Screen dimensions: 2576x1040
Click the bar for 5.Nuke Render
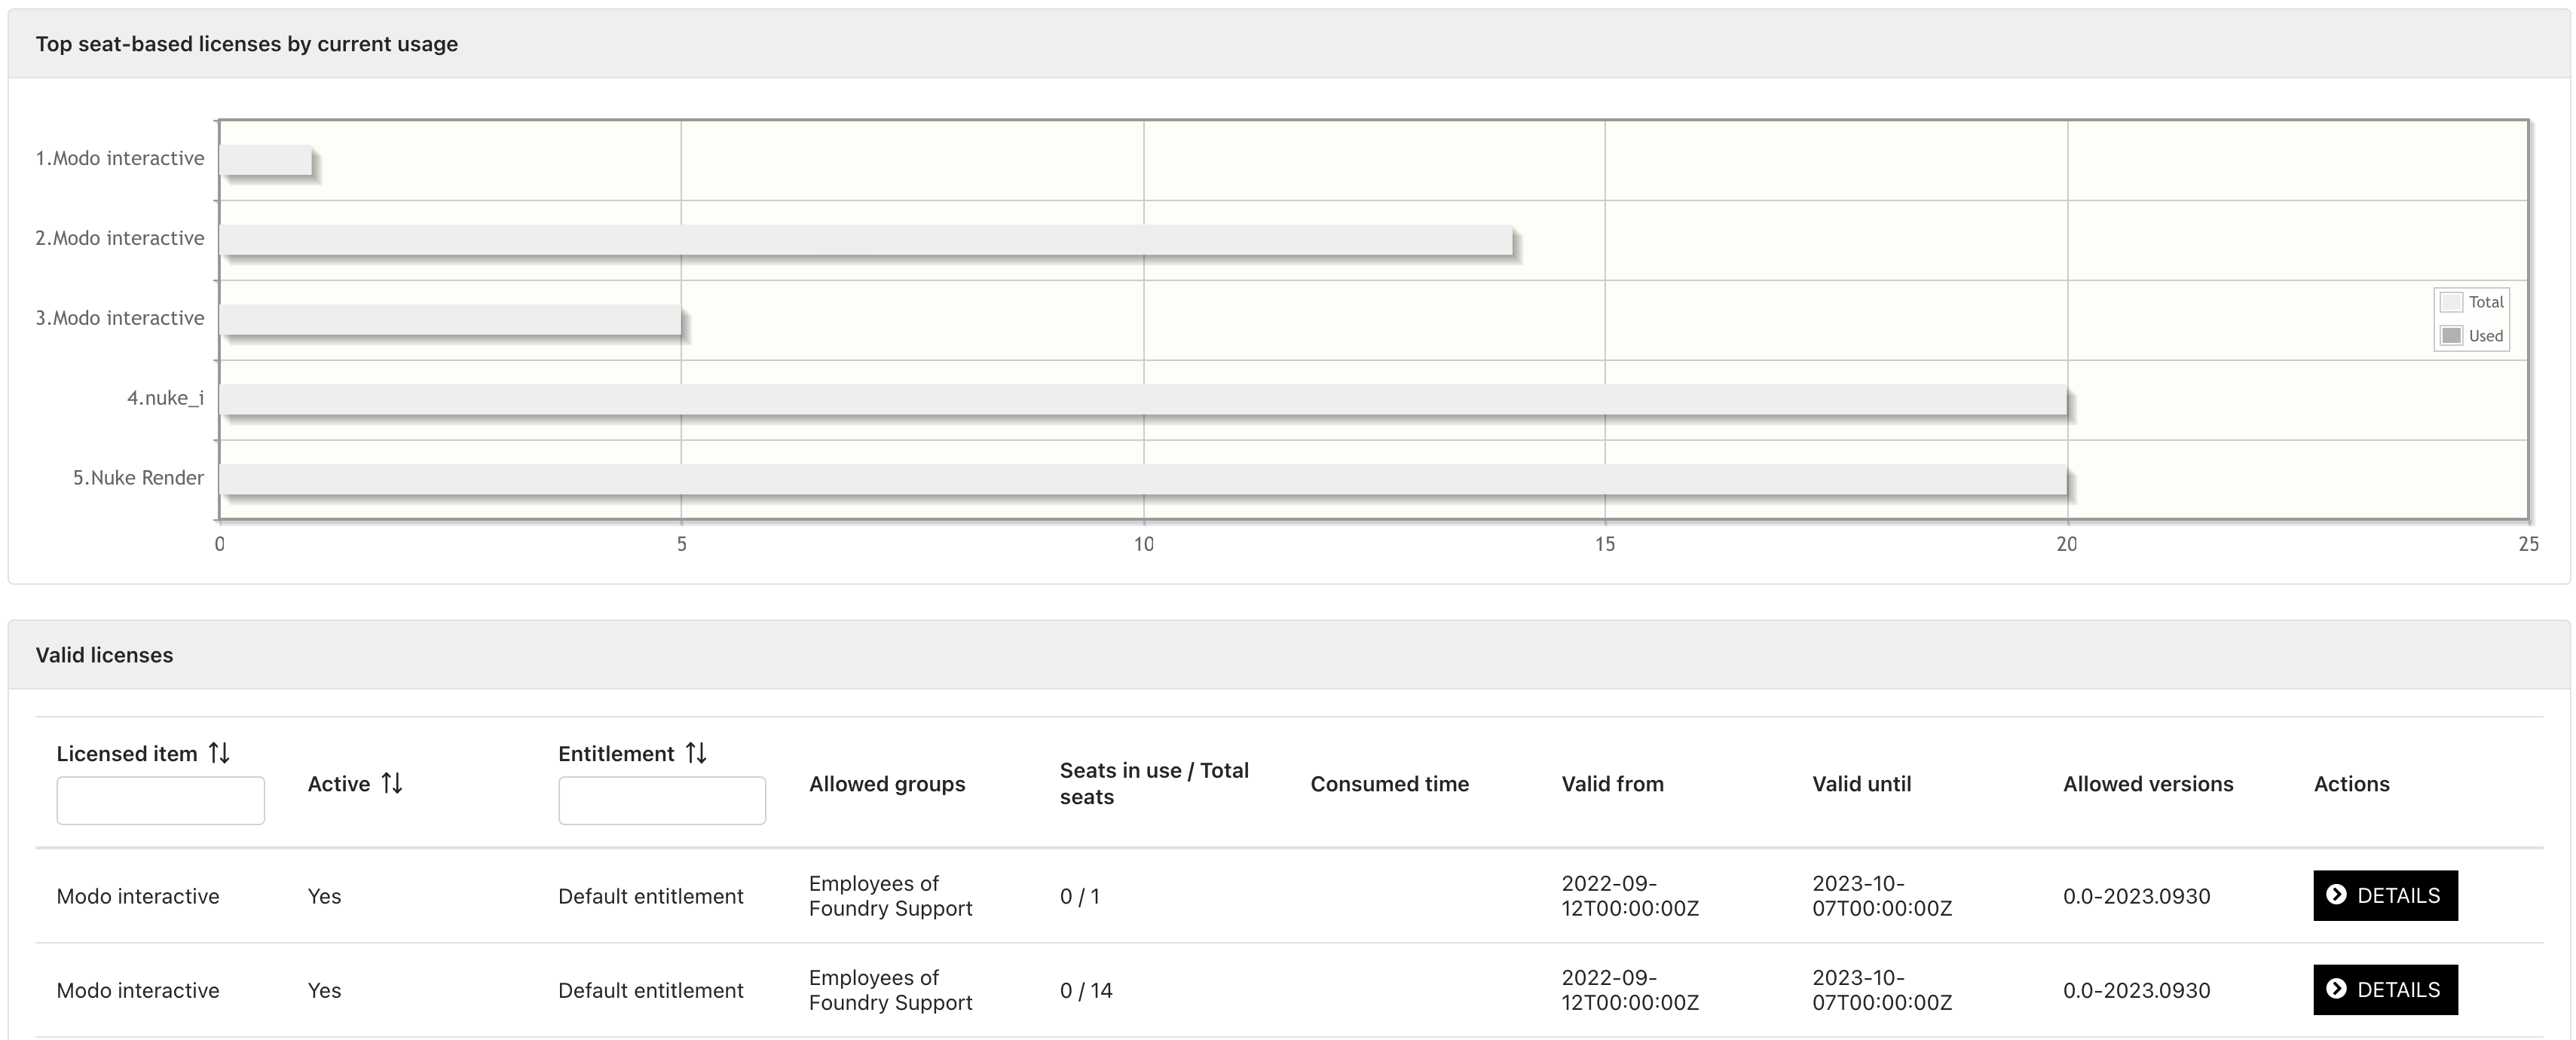1143,480
